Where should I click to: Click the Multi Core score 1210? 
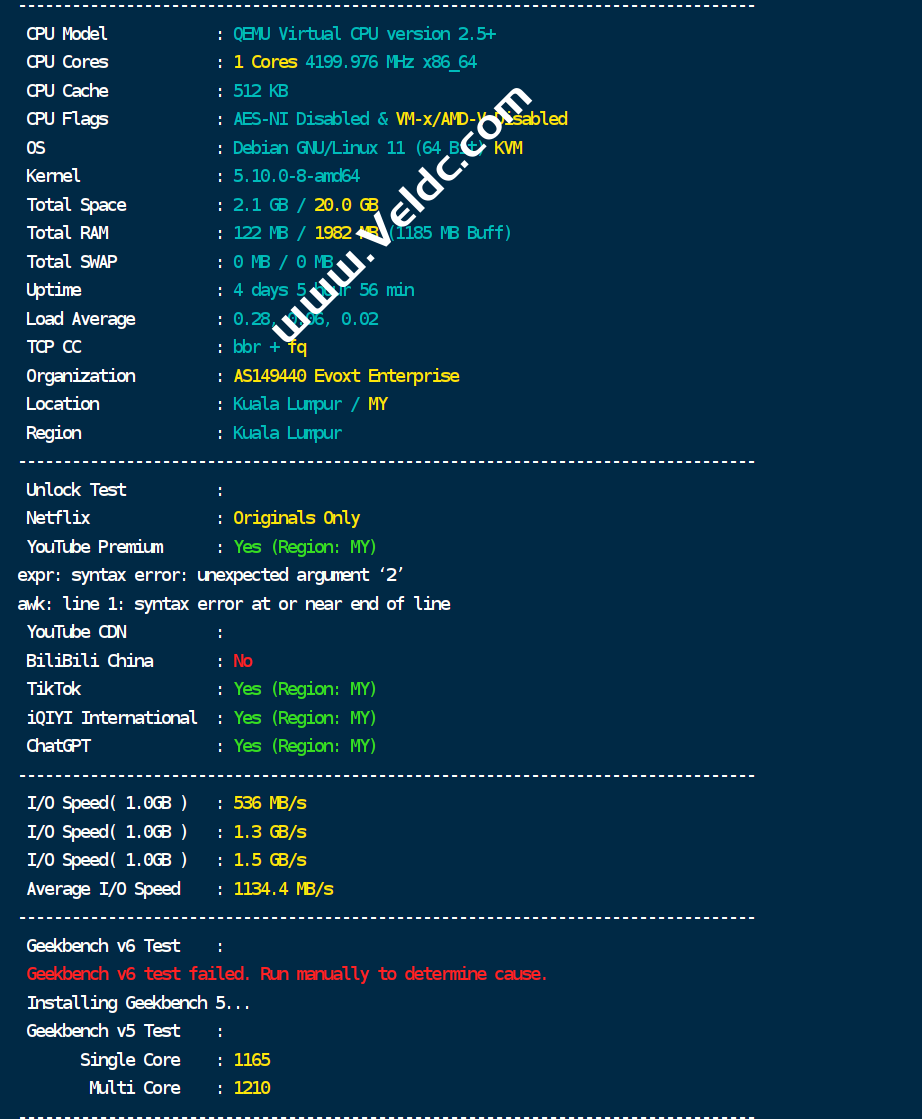[x=252, y=1088]
